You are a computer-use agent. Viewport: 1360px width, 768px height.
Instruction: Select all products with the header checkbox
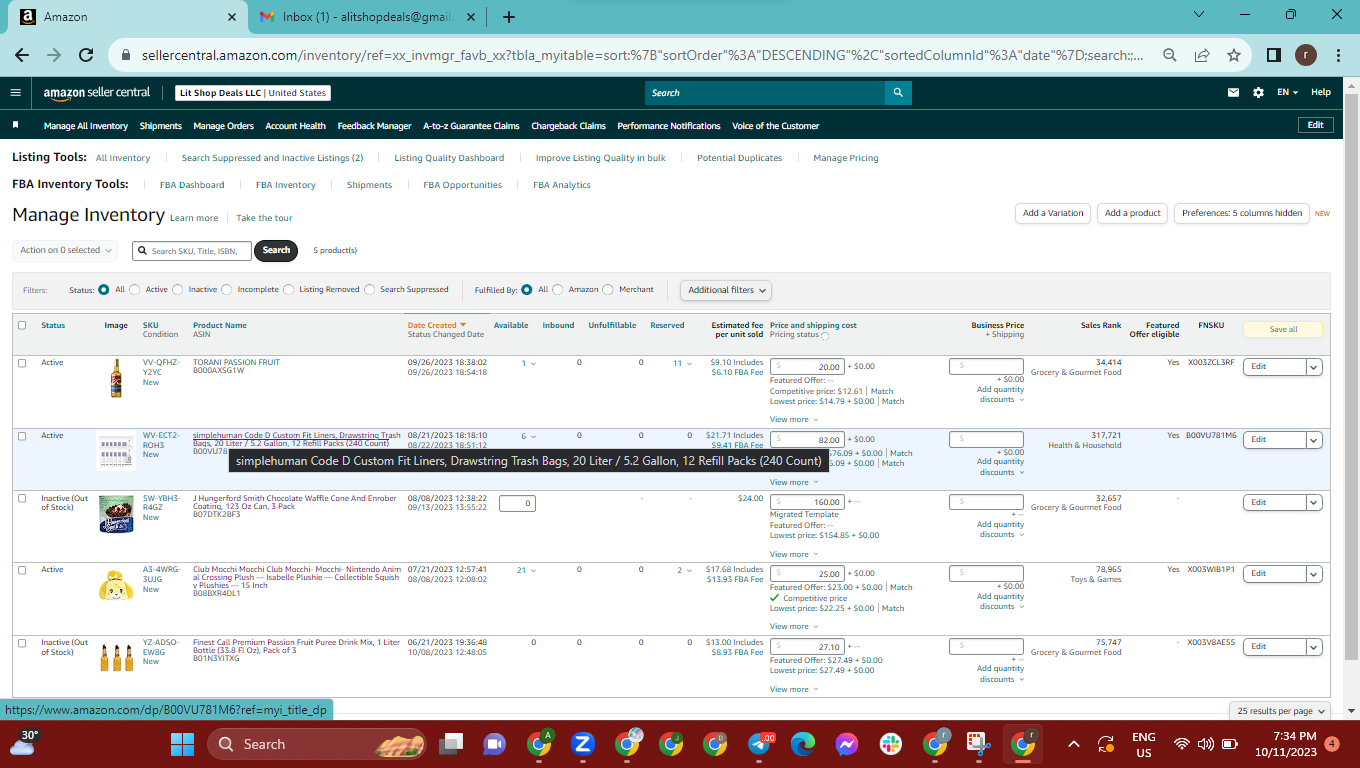(22, 325)
